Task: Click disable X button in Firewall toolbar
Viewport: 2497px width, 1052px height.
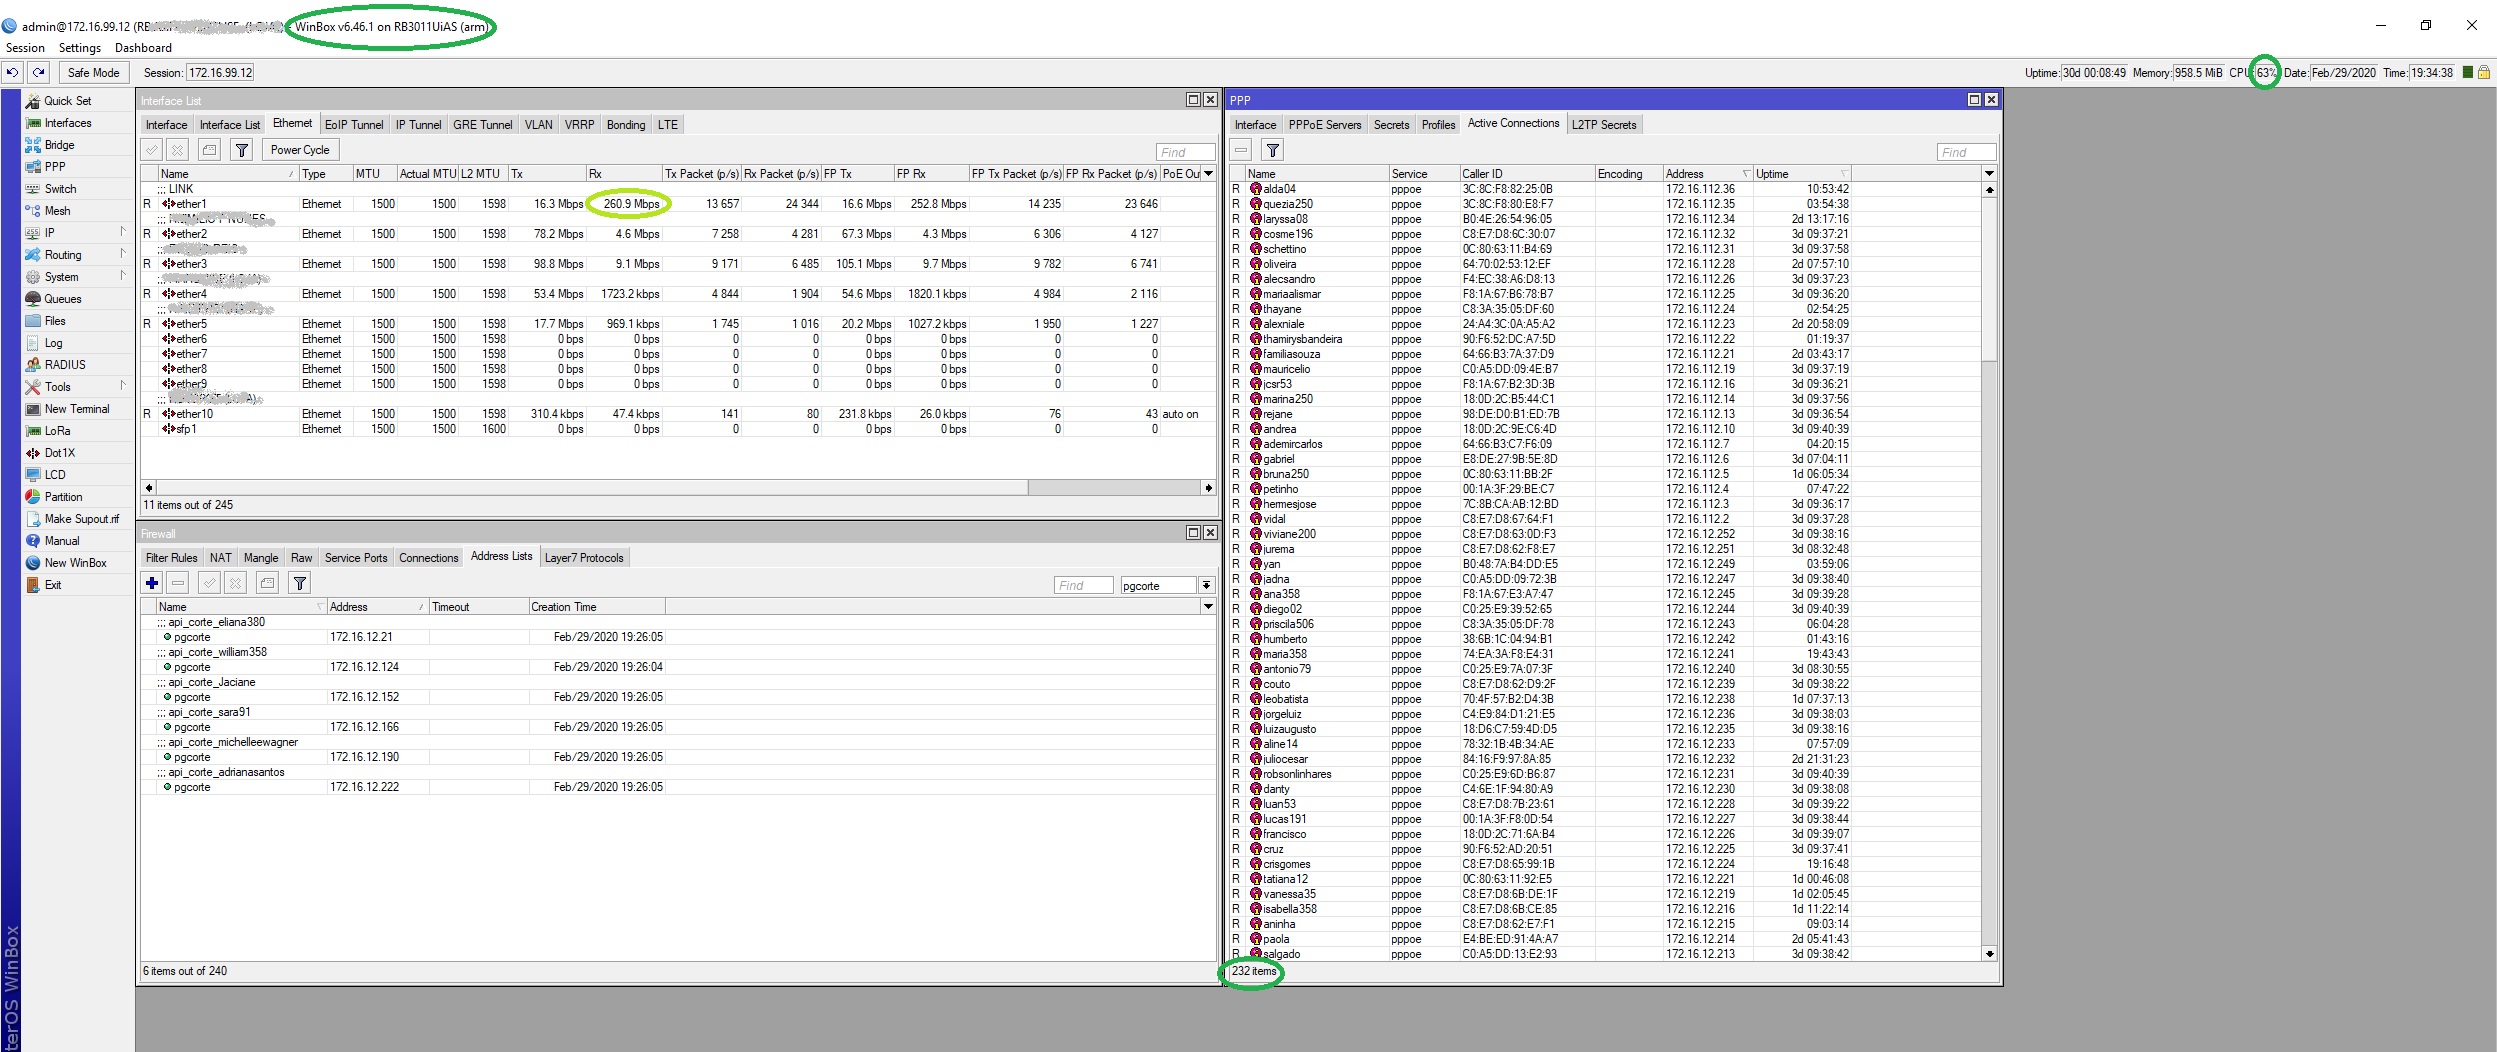Action: point(235,583)
